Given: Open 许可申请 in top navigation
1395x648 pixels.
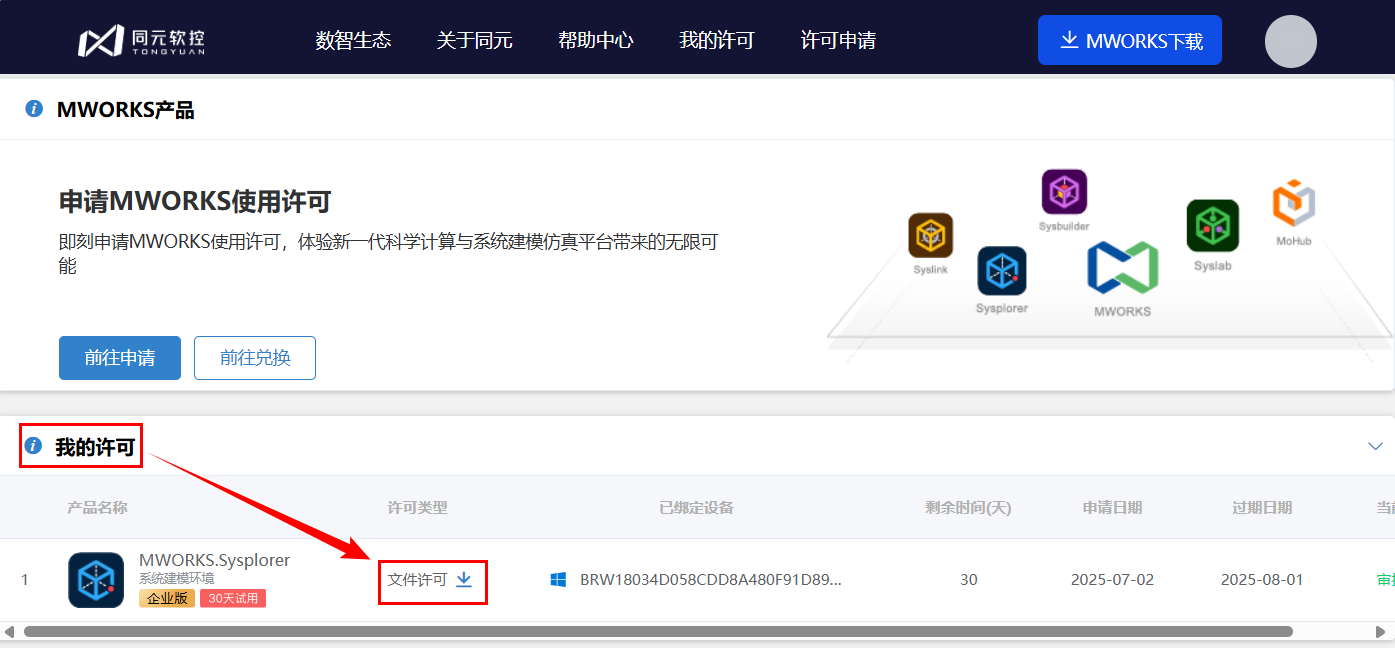Looking at the screenshot, I should pos(838,41).
